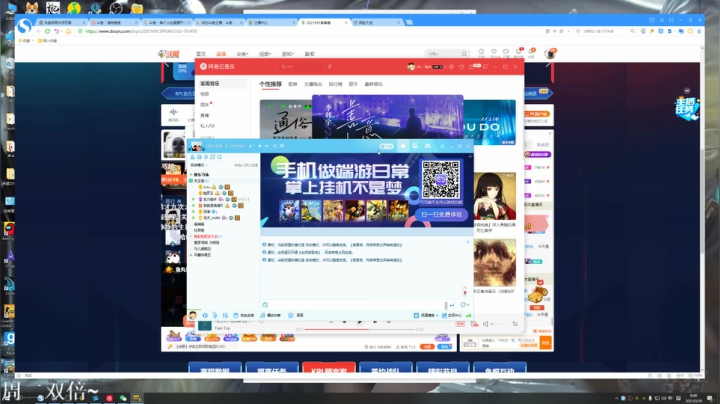Open the dropdown arrow beside YY emoji icon
This screenshot has height=404, width=720.
[468, 305]
